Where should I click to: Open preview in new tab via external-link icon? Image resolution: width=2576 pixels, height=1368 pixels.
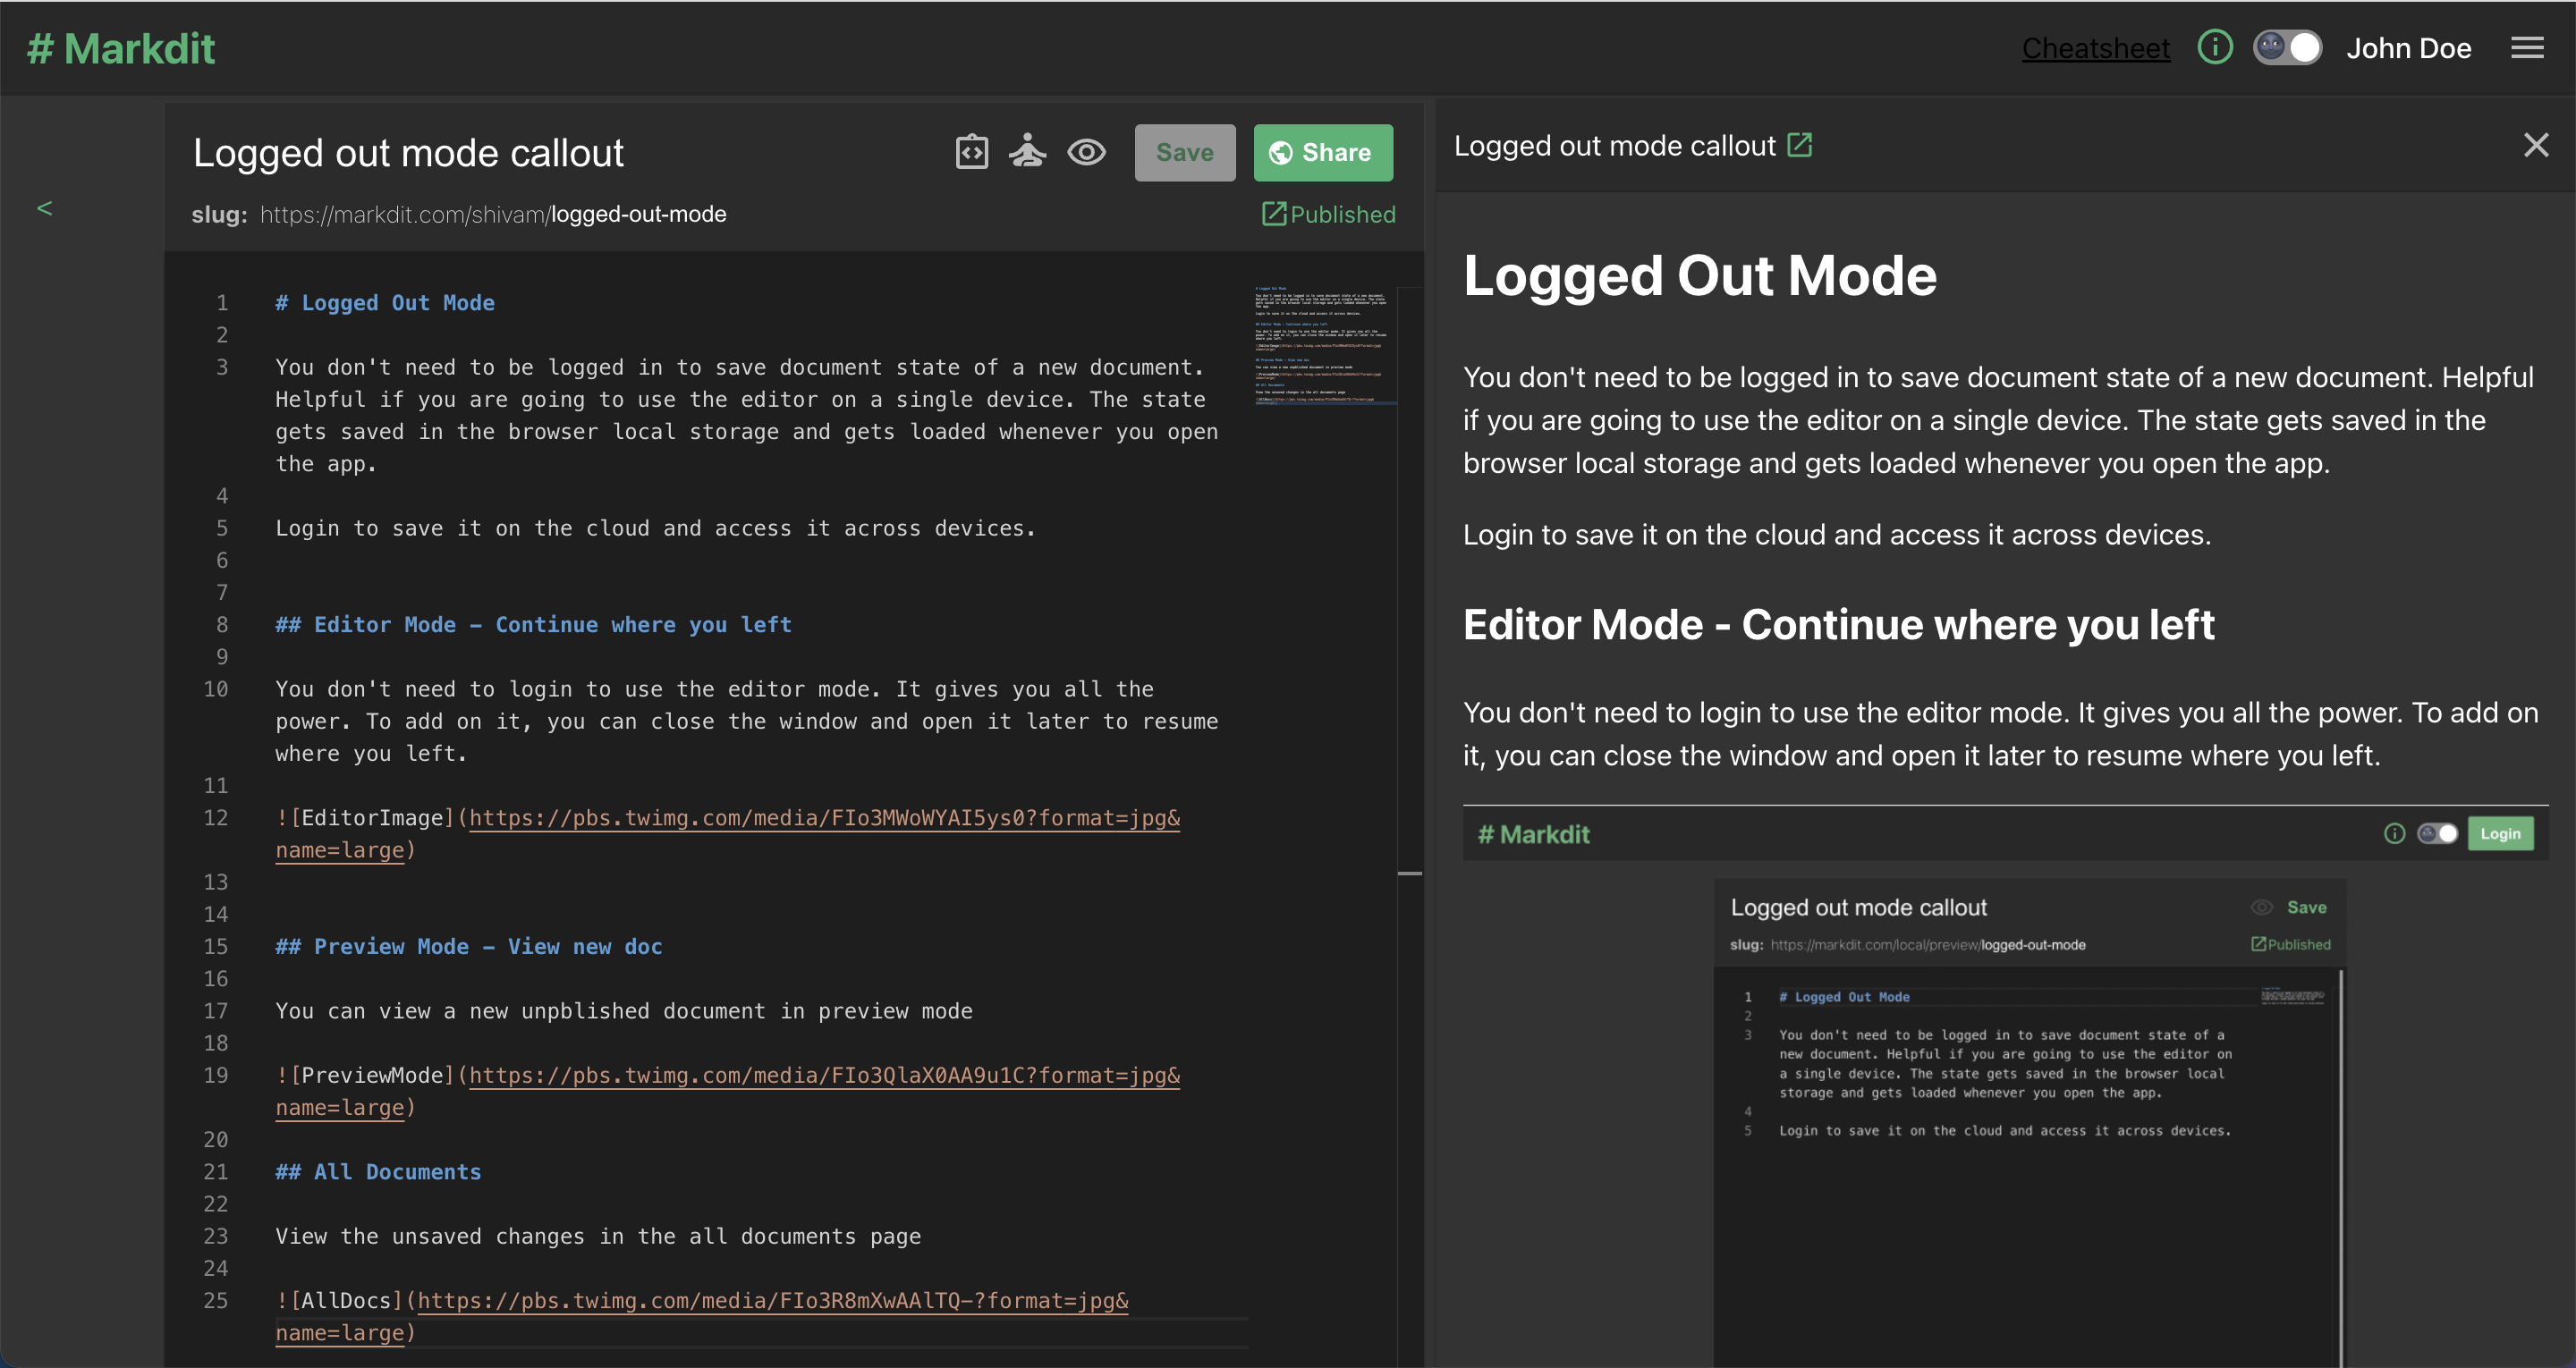pyautogui.click(x=1800, y=145)
